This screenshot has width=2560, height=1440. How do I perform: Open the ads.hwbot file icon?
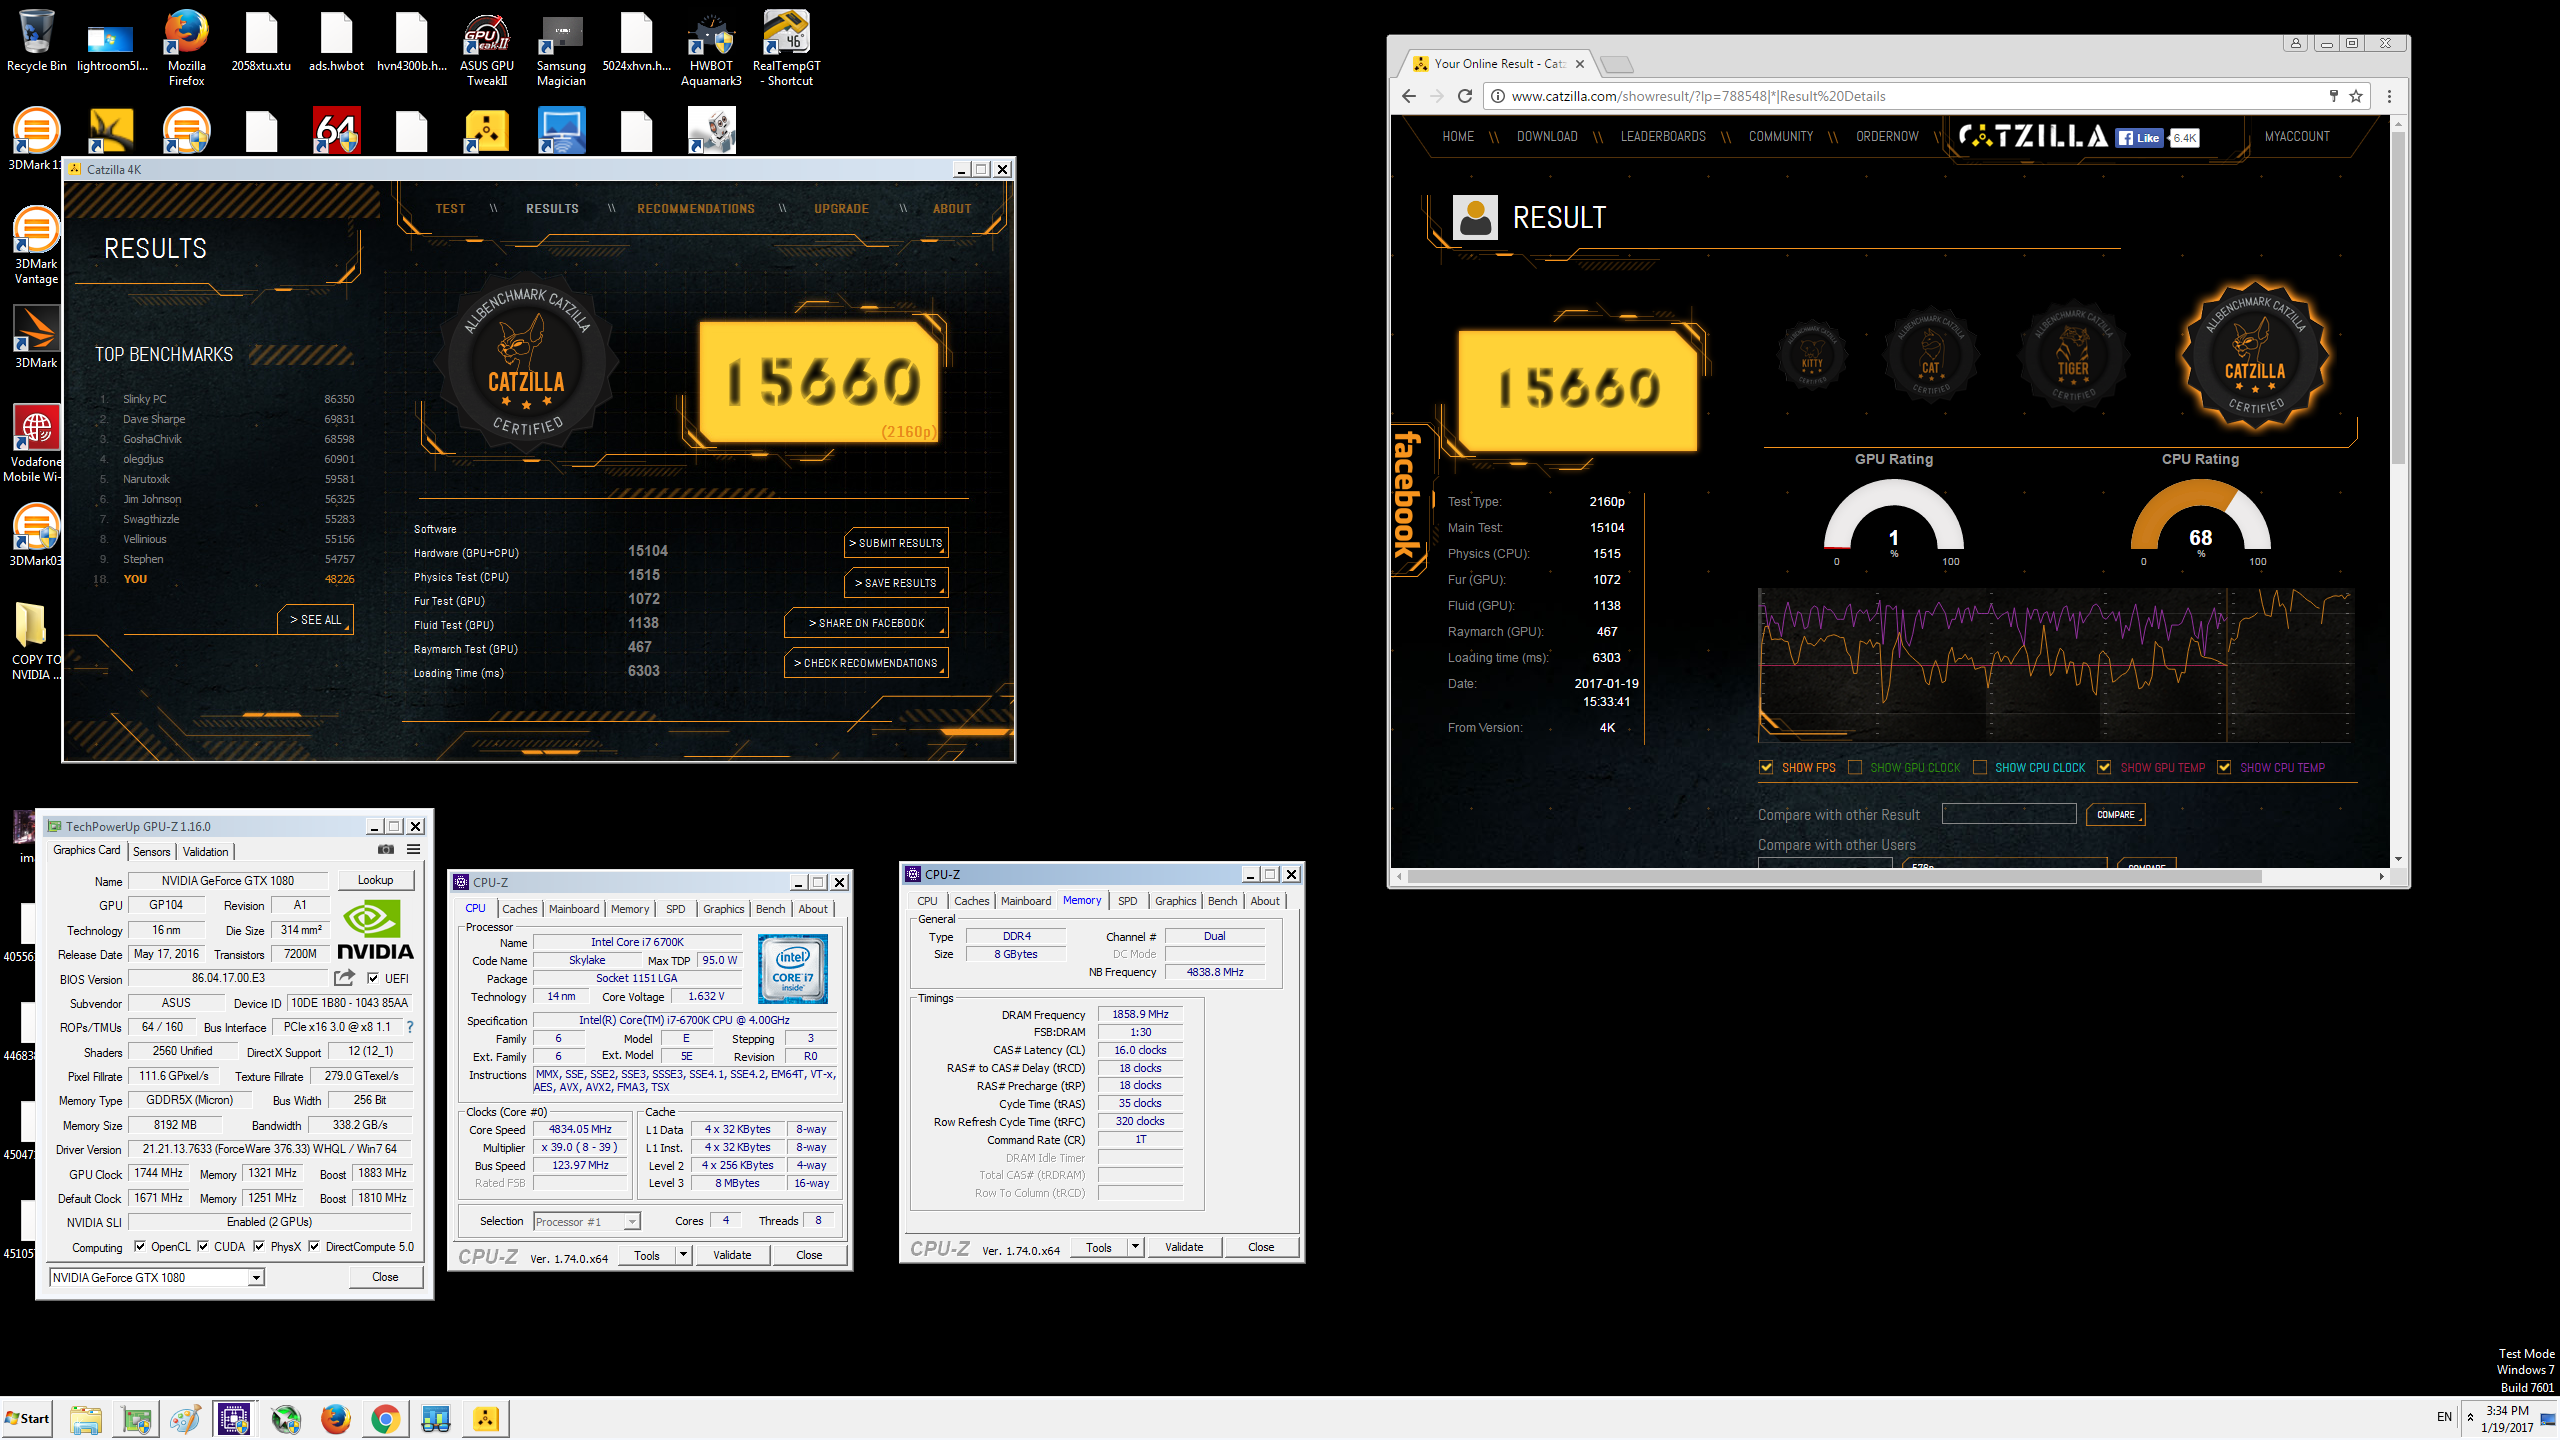point(336,42)
